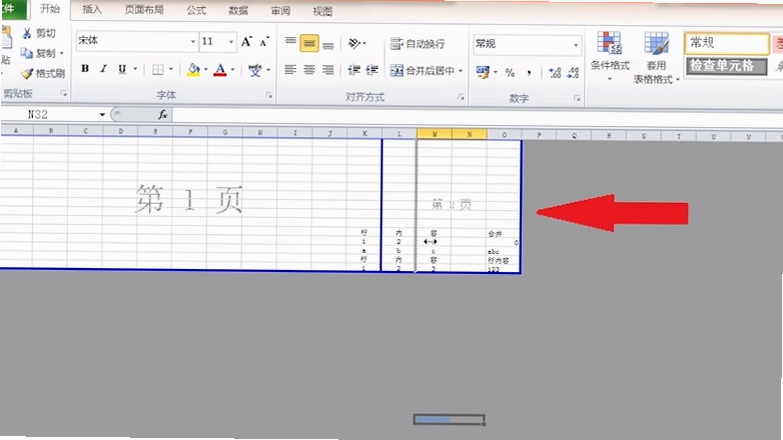This screenshot has height=440, width=783.
Task: Select the Format Painter (格式刷) brush
Action: pyautogui.click(x=26, y=74)
